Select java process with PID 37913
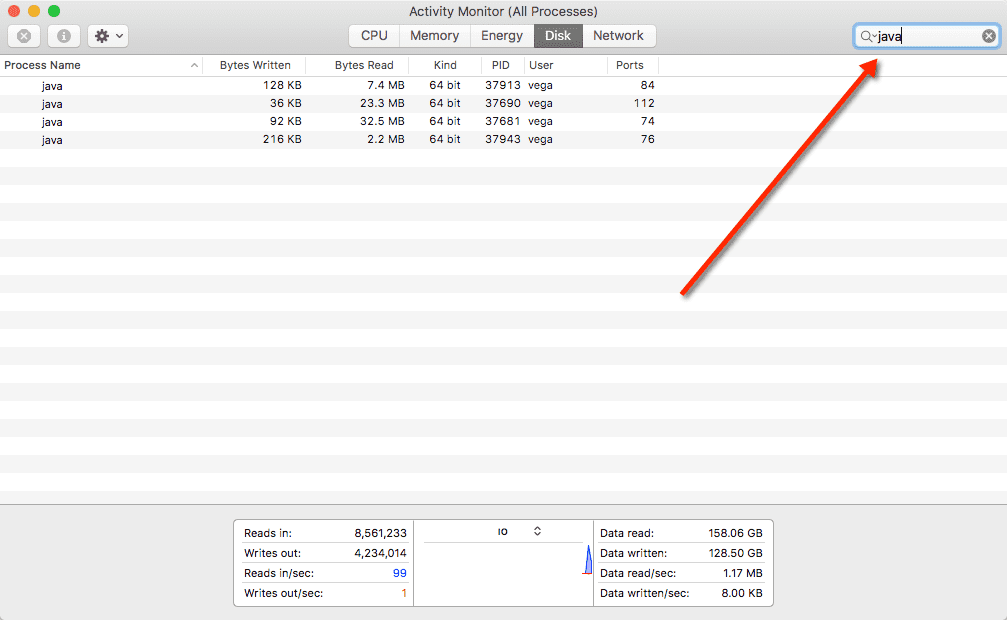This screenshot has height=620, width=1007. [x=52, y=86]
